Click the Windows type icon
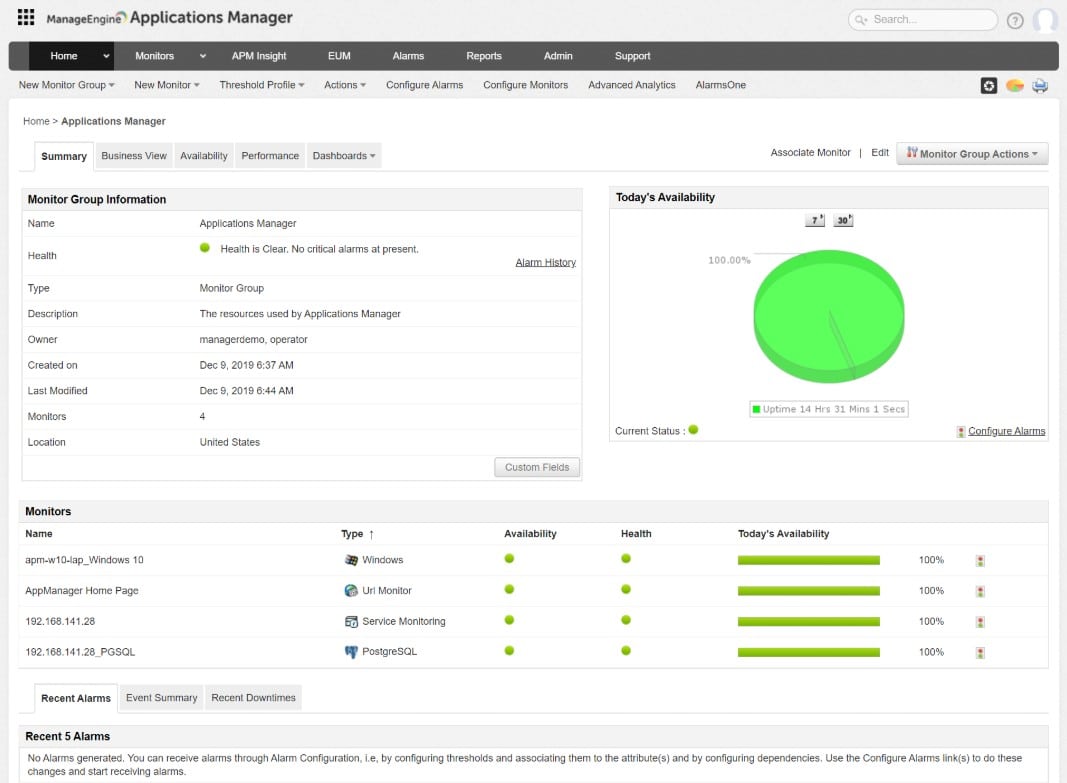 click(351, 560)
